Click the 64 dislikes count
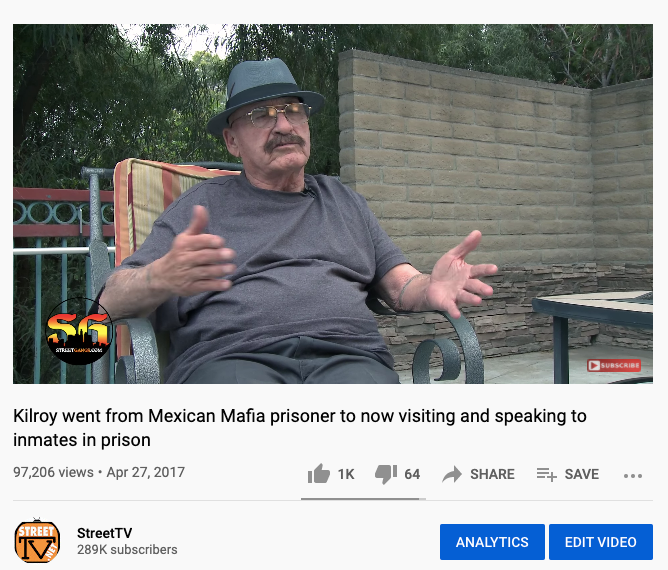 click(x=412, y=474)
